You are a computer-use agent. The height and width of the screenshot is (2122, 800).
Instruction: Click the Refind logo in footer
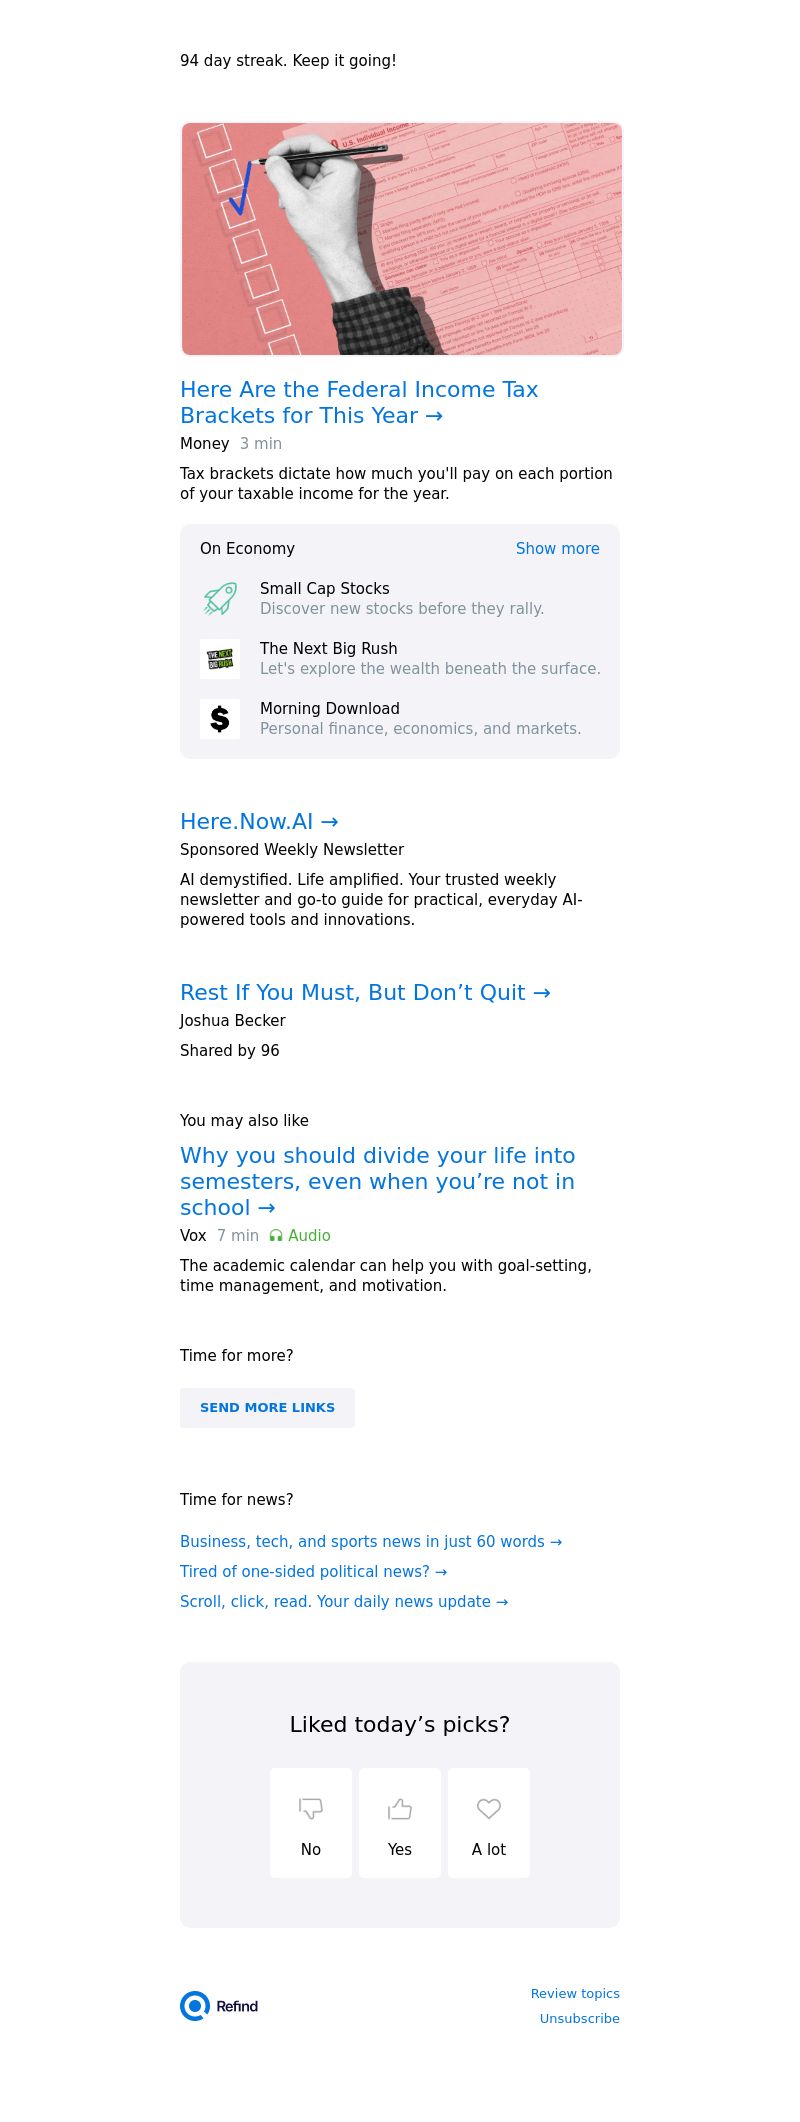pos(220,2006)
